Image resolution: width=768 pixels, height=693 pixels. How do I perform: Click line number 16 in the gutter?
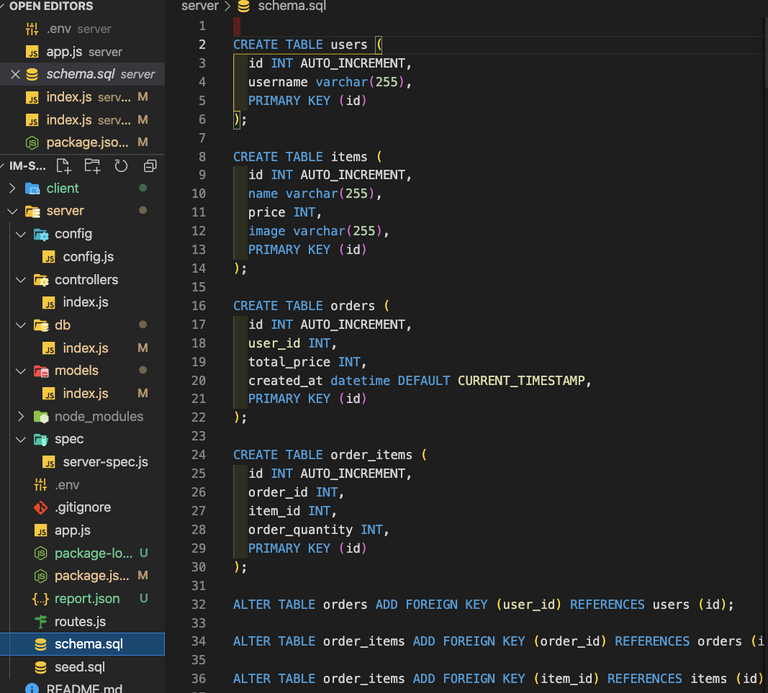(198, 306)
